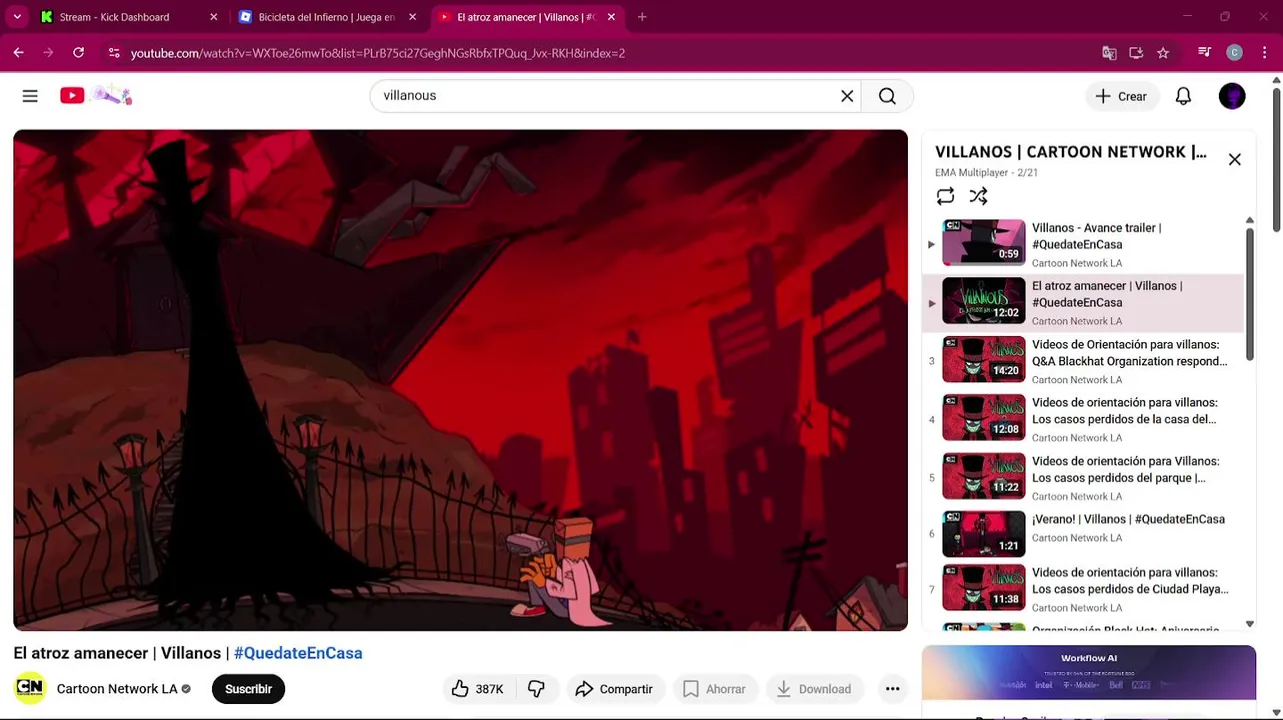1283x720 pixels.
Task: Close the El atroz amanecer tab
Action: 611,17
